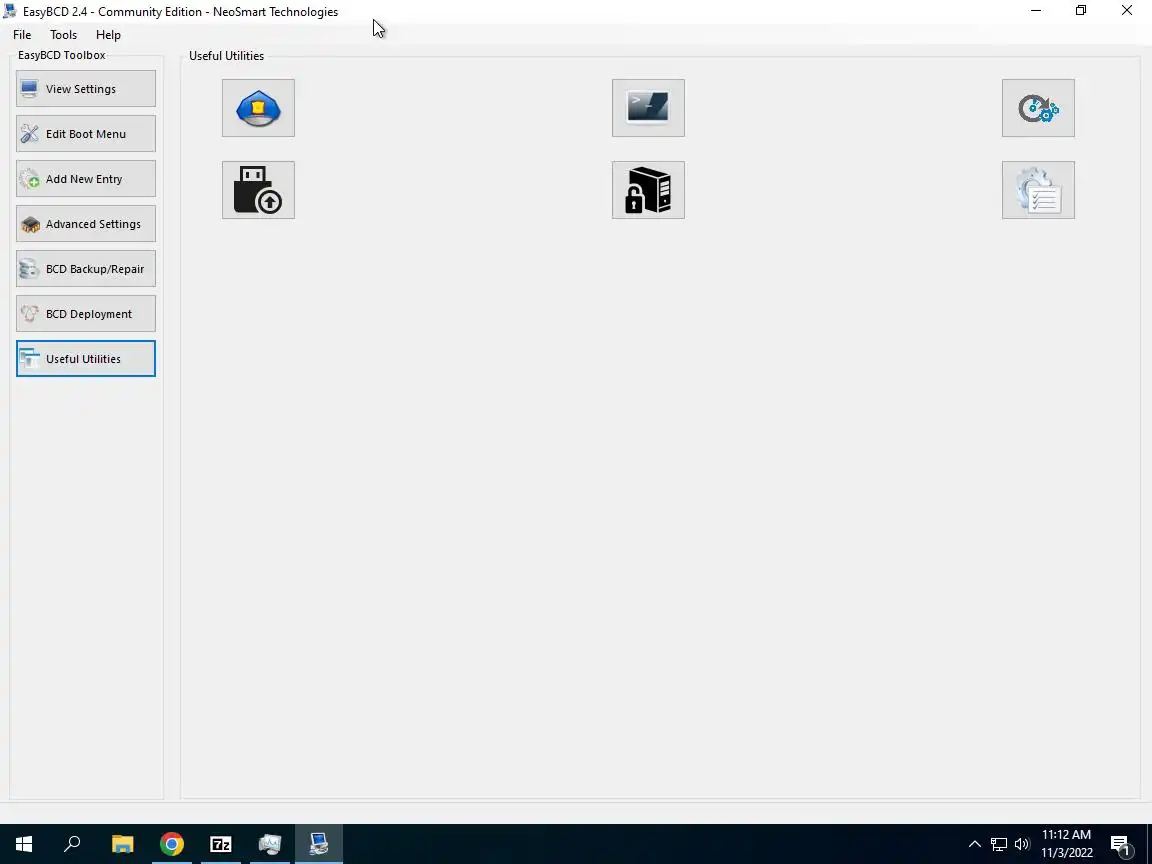Screen dimensions: 1152x864
Task: Click the EasyBCD title bar app icon
Action: pyautogui.click(x=10, y=11)
